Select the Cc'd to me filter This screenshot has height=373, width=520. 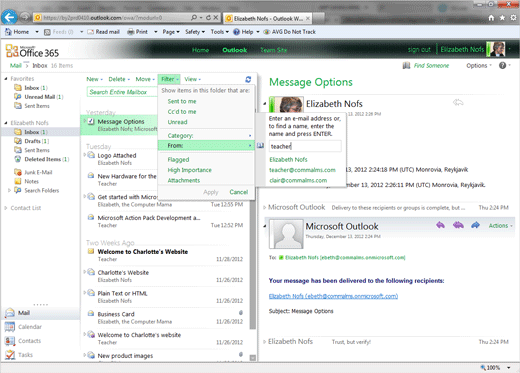tap(182, 112)
